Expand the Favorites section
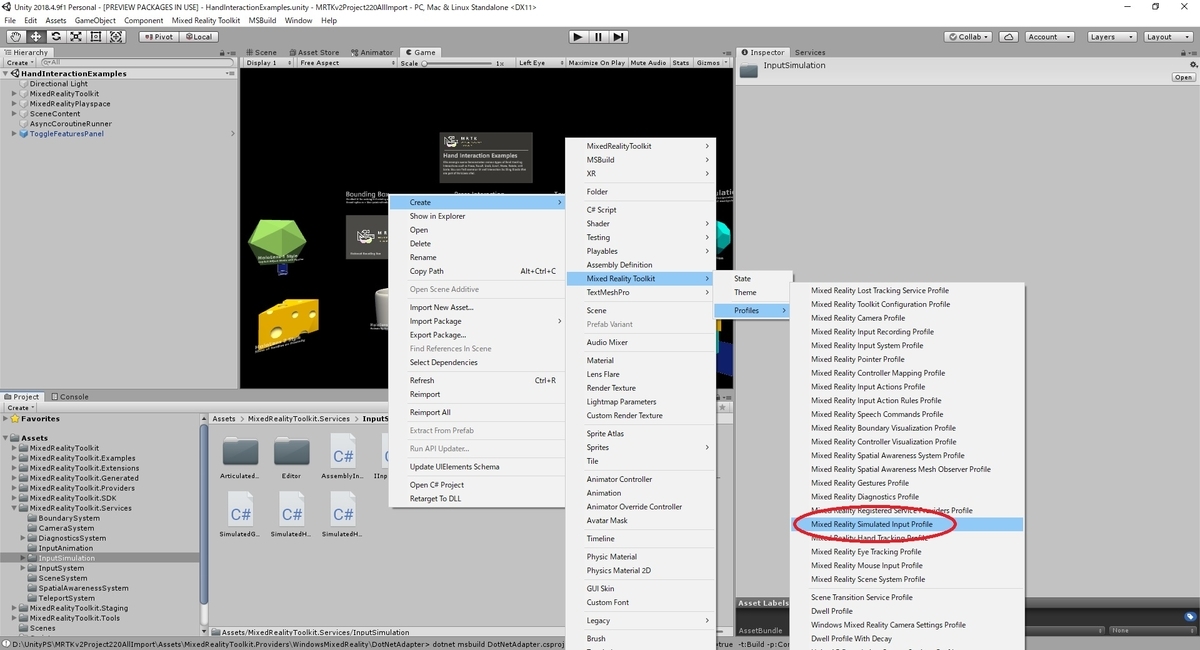Image resolution: width=1200 pixels, height=650 pixels. pos(6,419)
